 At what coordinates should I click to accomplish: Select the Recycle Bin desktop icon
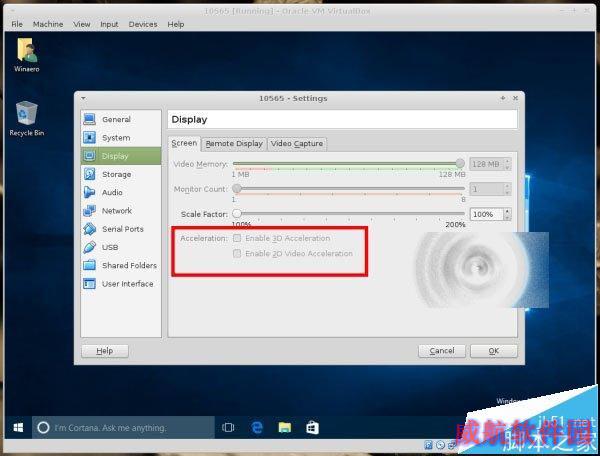pos(26,119)
